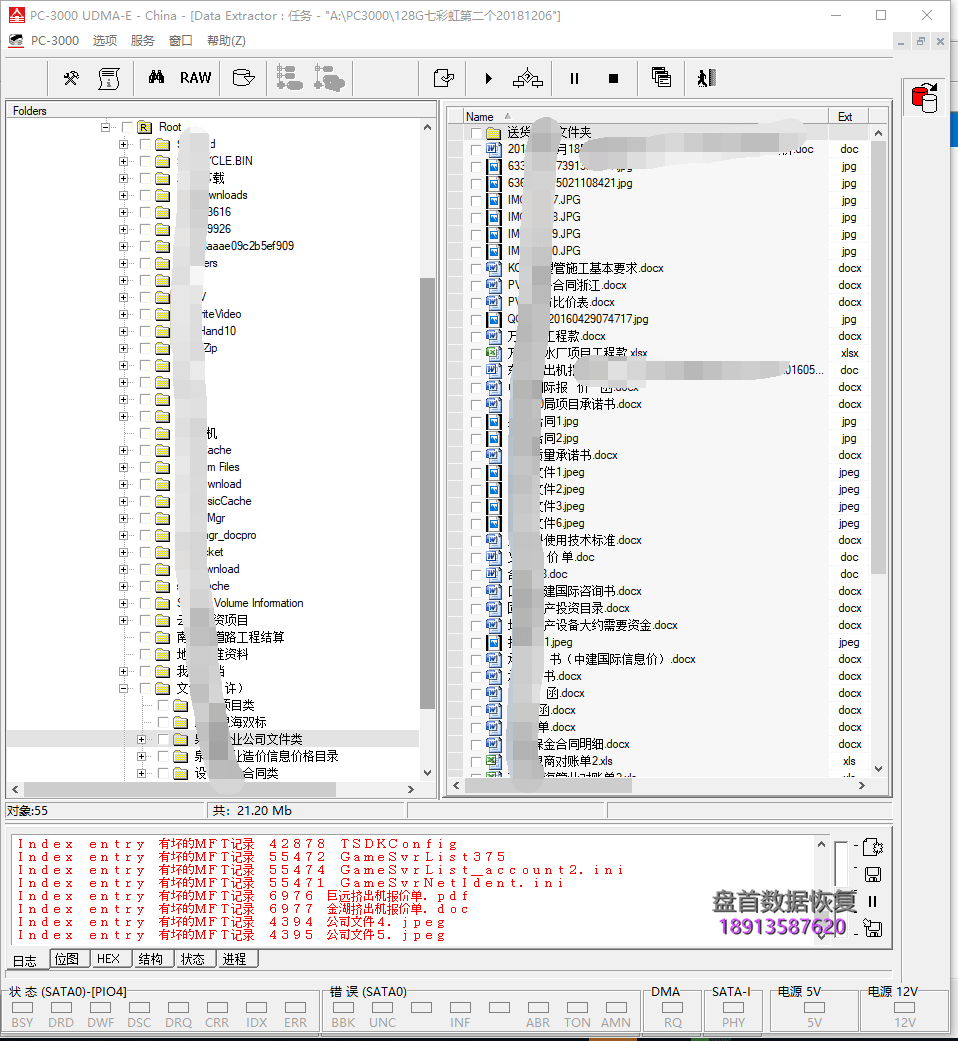Click the log settings gear document icon
This screenshot has height=1041, width=958.
[x=872, y=847]
